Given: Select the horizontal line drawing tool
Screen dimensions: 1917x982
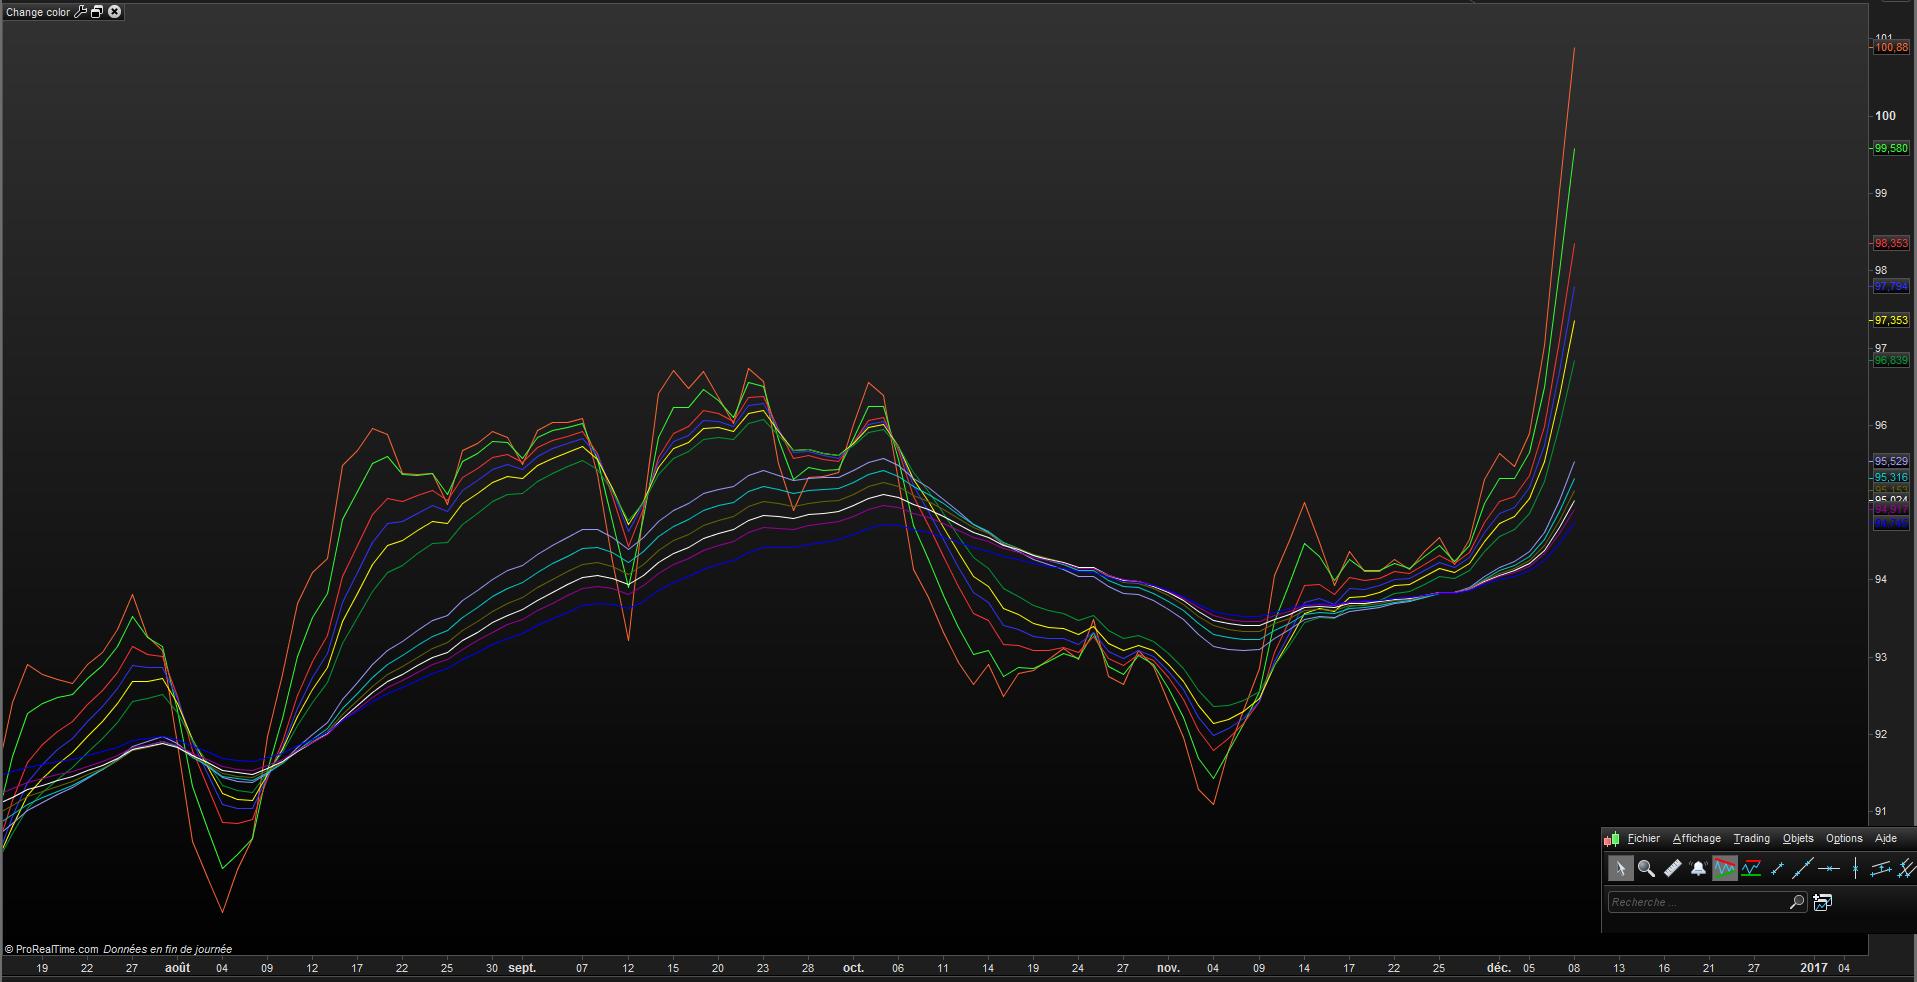Looking at the screenshot, I should pos(1829,869).
